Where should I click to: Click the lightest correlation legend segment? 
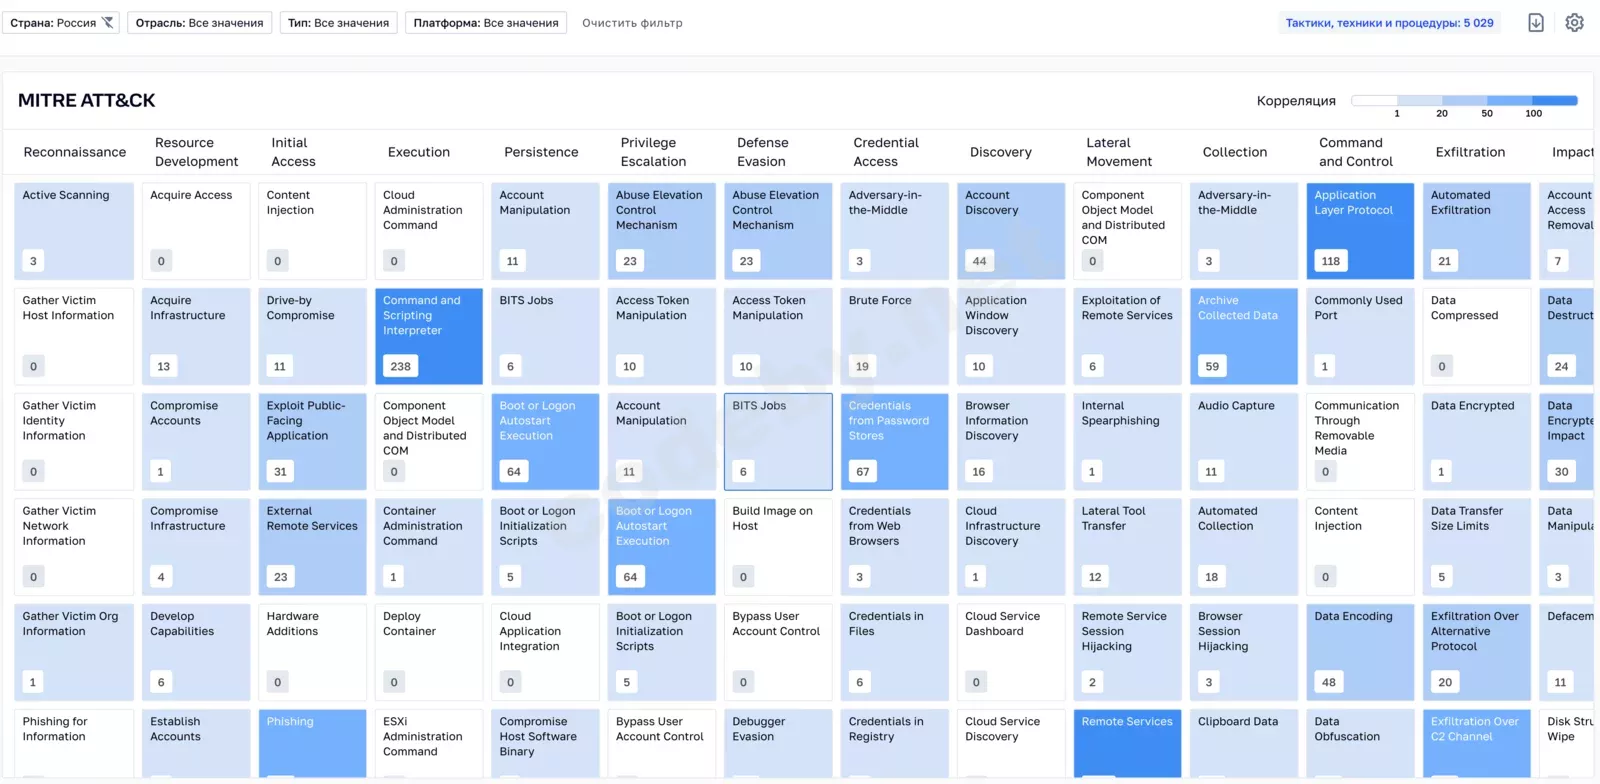1374,100
